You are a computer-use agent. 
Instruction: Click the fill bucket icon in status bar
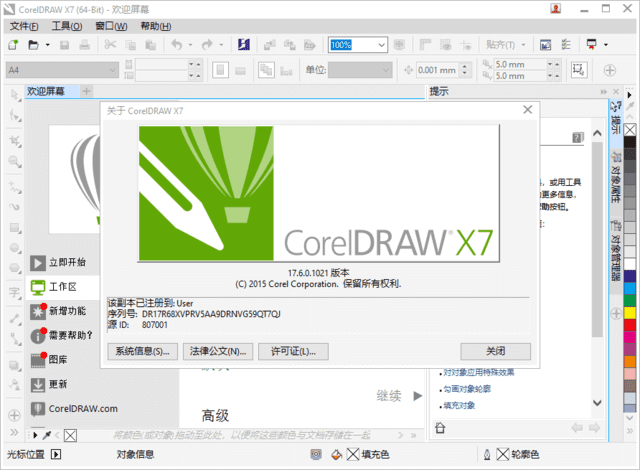(336, 454)
